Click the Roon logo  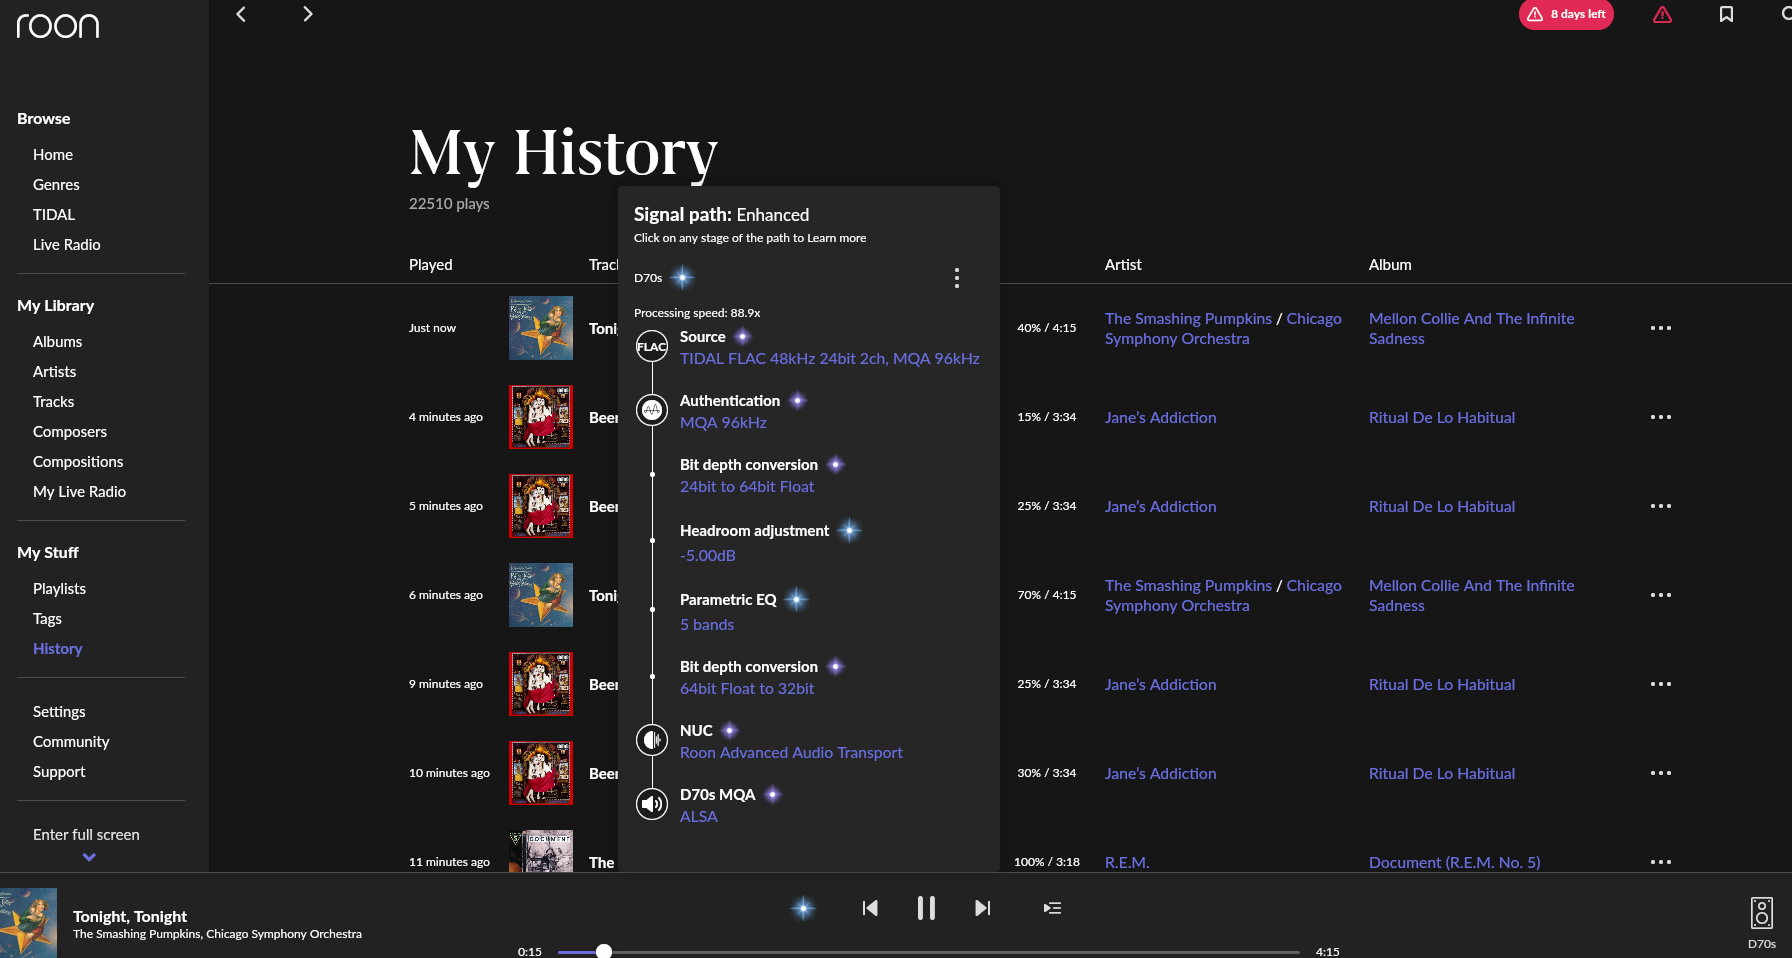[x=58, y=25]
